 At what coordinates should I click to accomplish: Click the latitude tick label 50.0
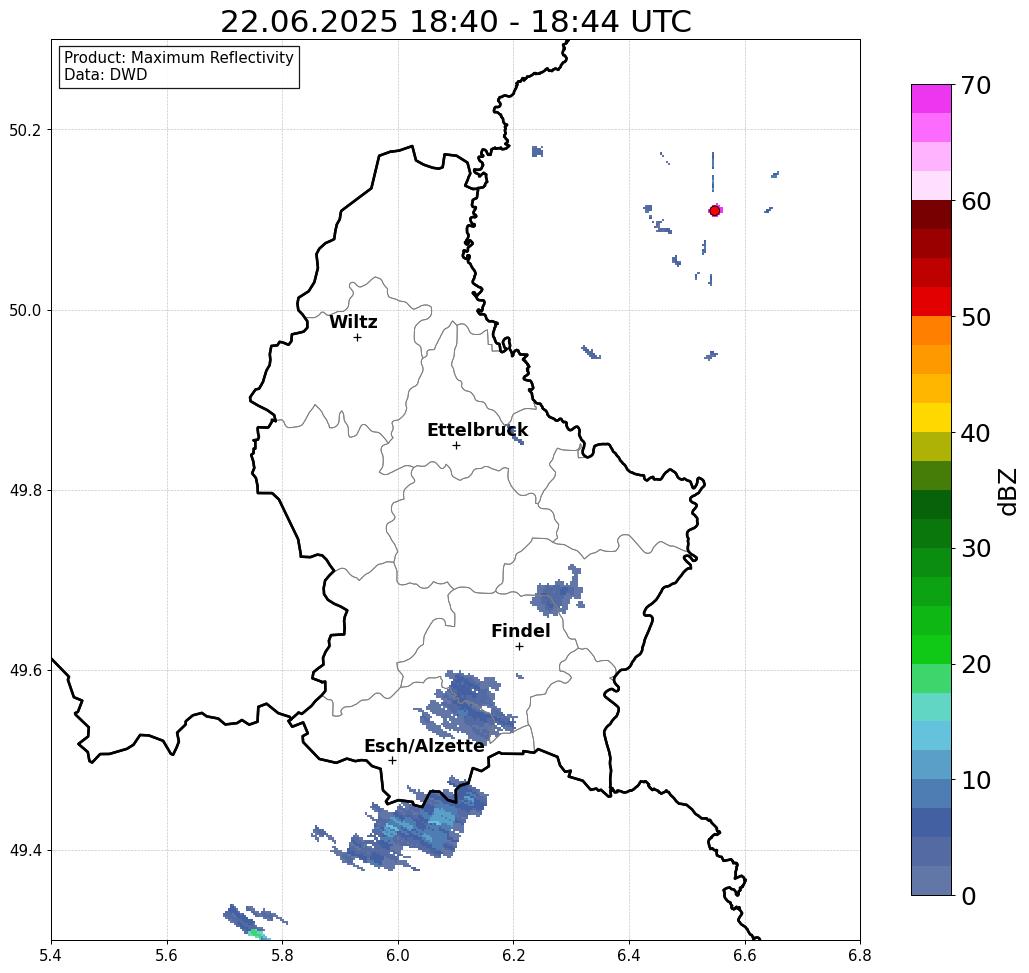tap(25, 310)
